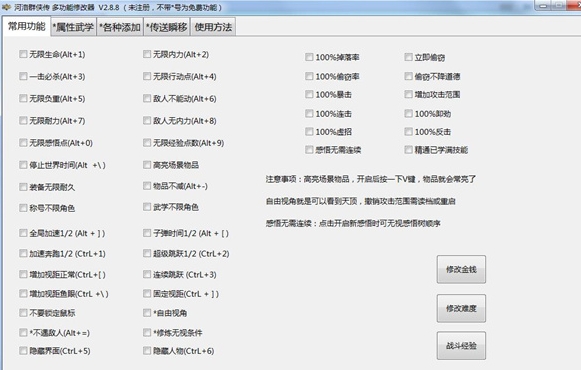Check 停止世界时间 option
The image size is (581, 370).
23,165
